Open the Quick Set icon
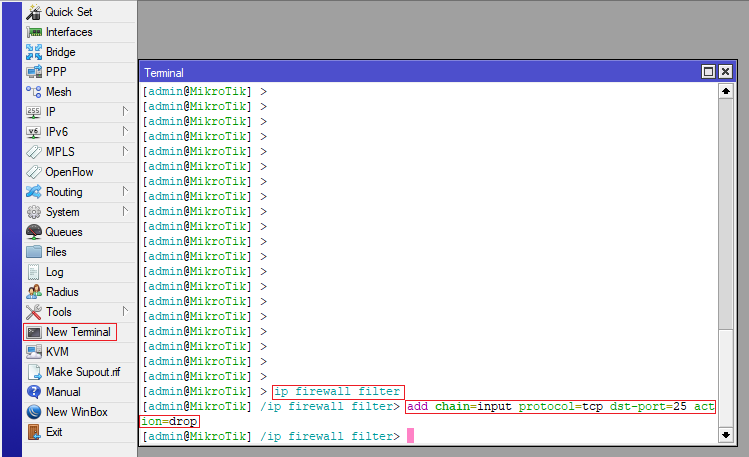Image resolution: width=749 pixels, height=457 pixels. pos(34,12)
